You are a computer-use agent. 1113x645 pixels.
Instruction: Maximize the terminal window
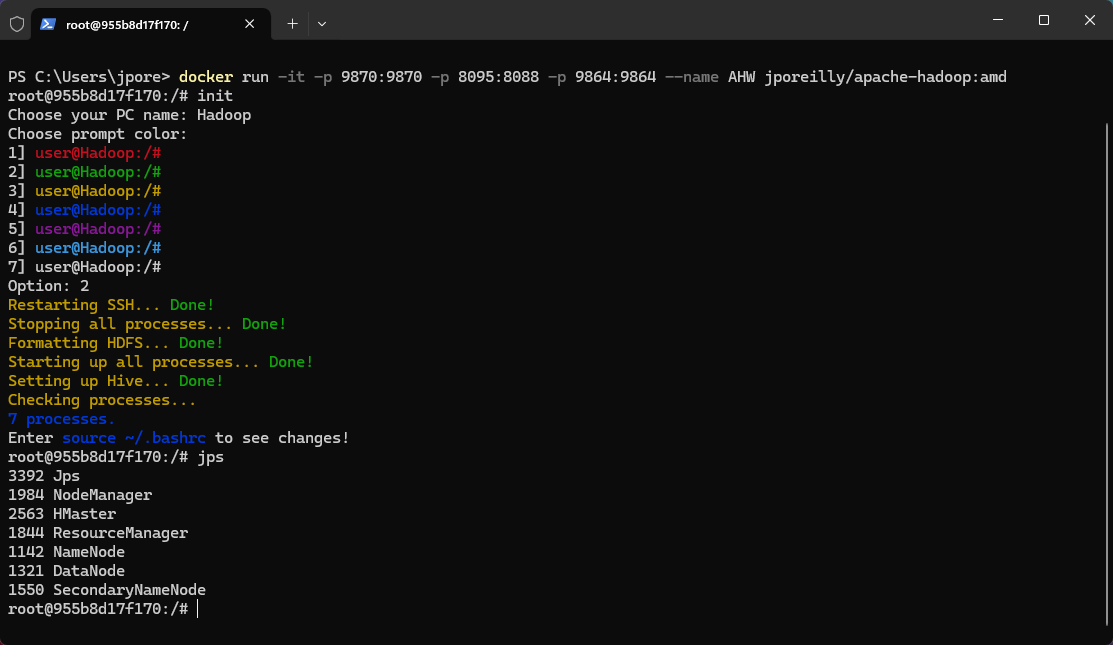(x=1043, y=20)
